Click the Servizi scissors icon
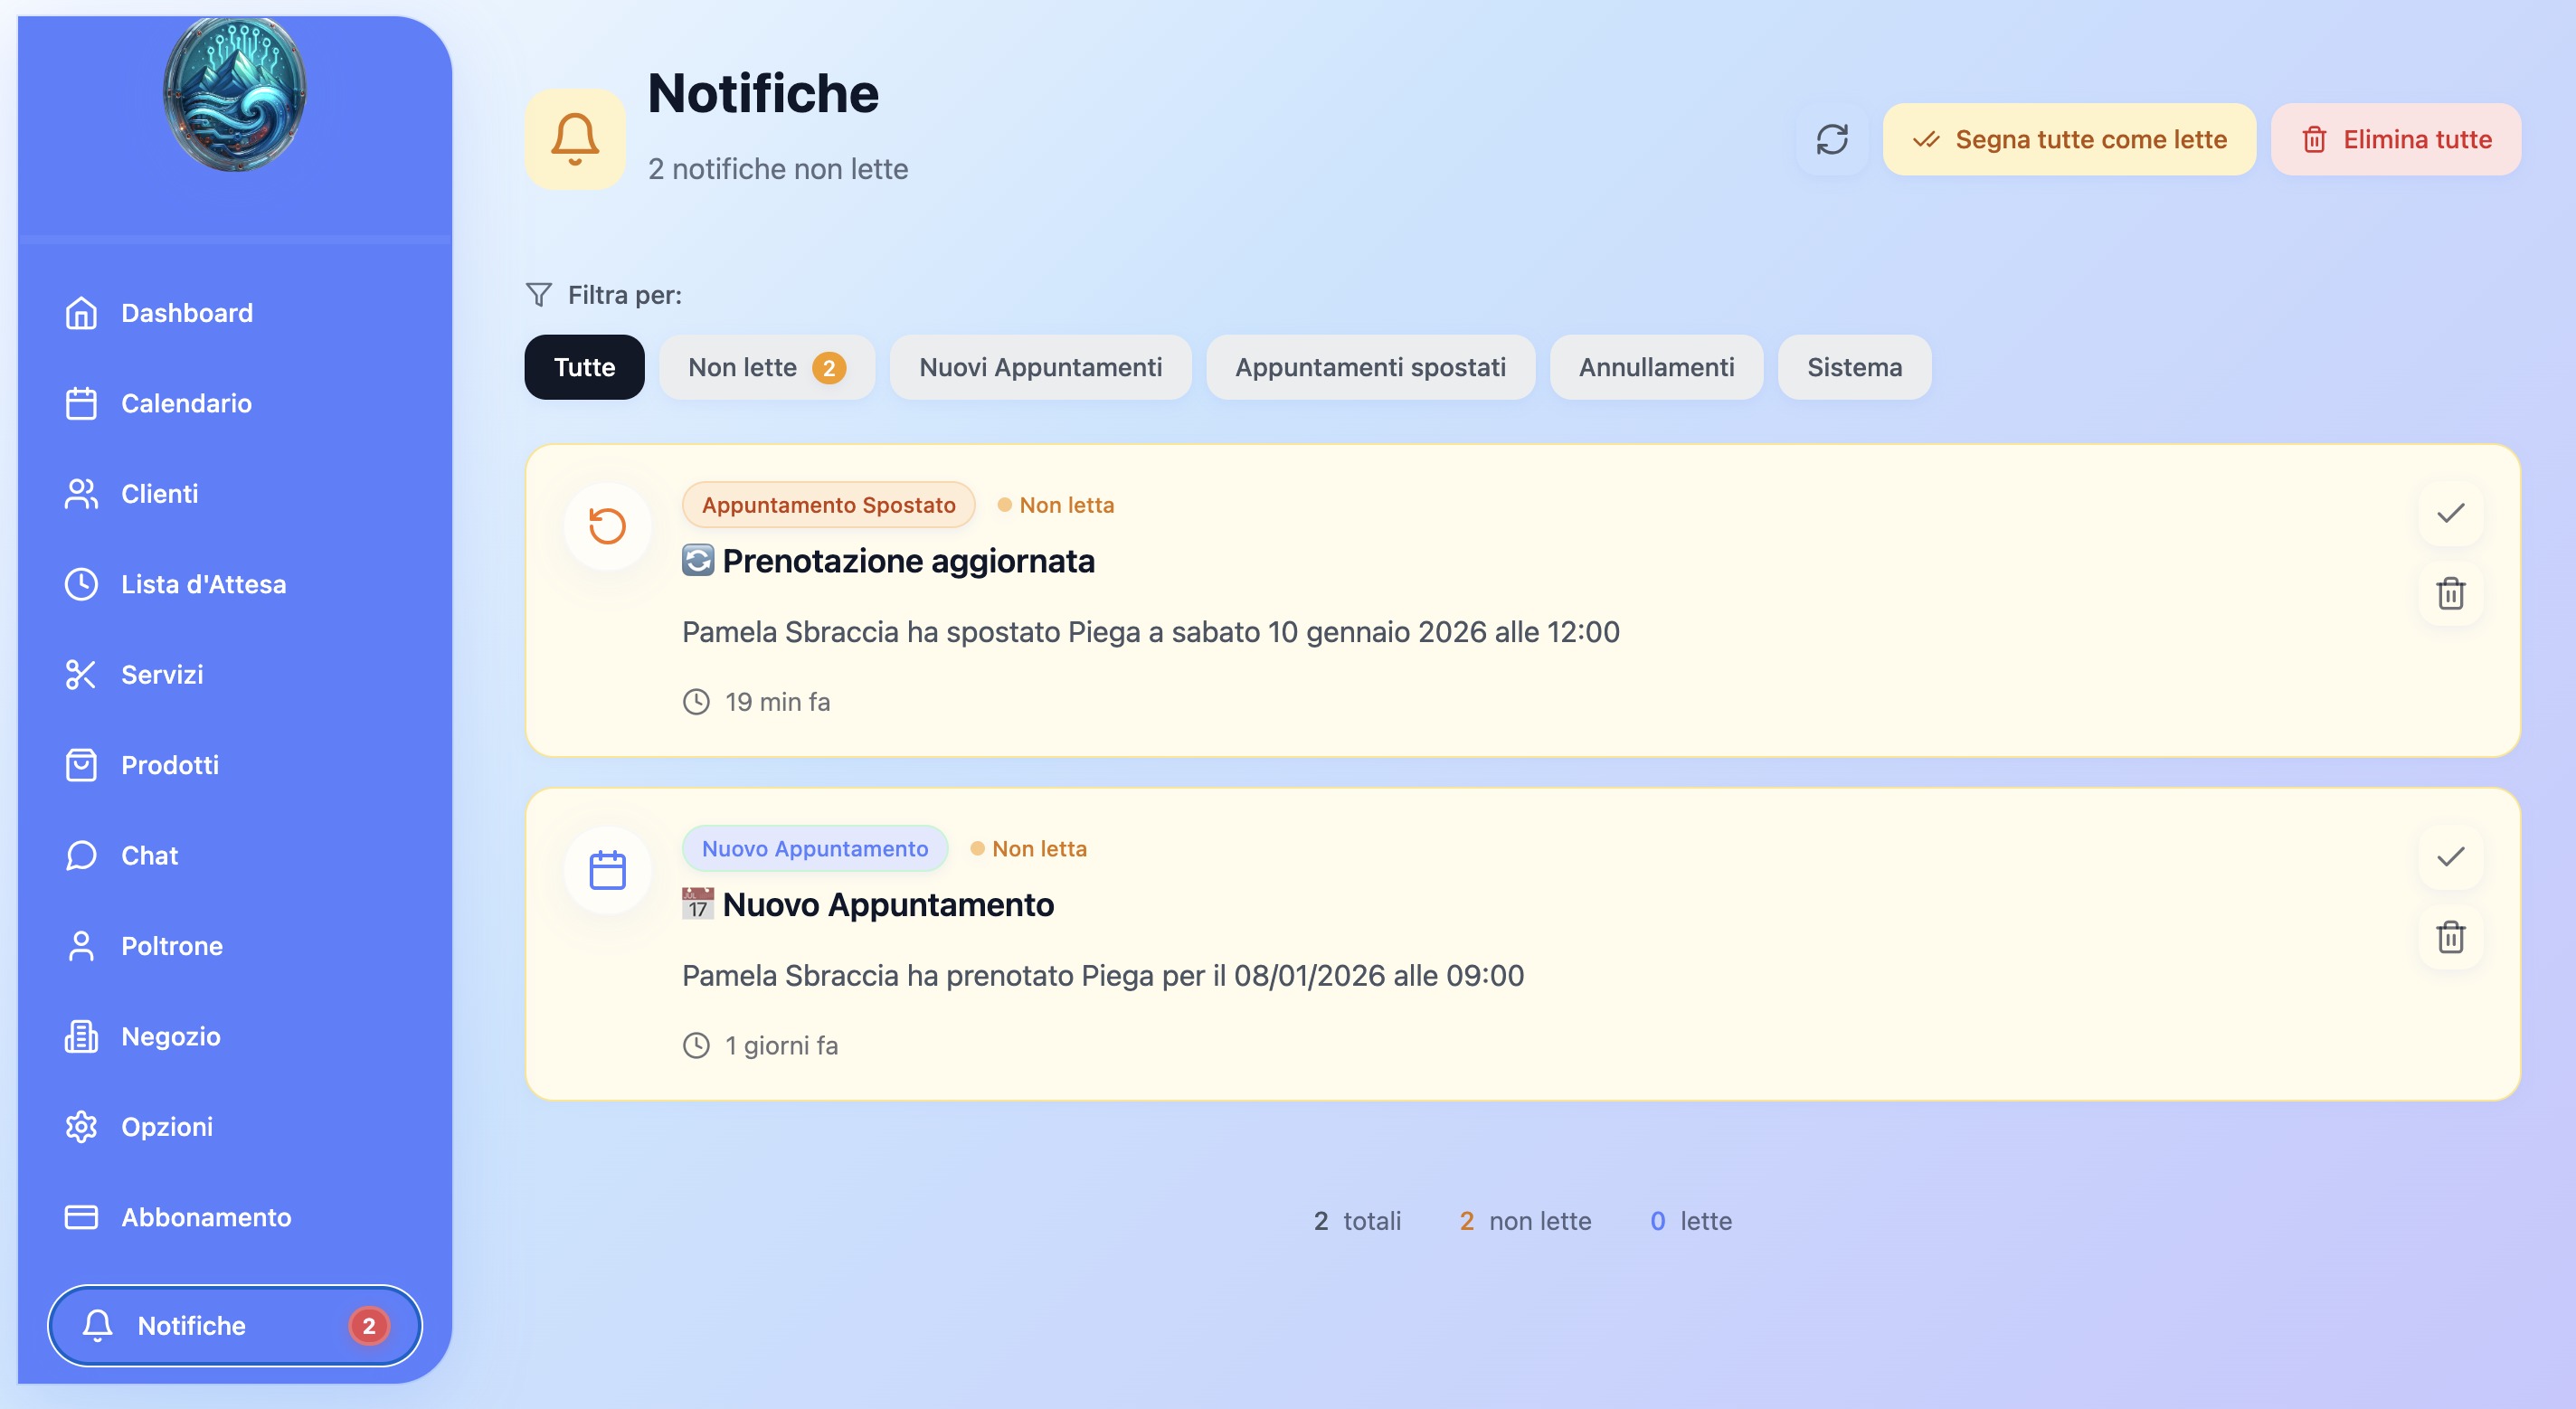Viewport: 2576px width, 1409px height. (x=80, y=674)
